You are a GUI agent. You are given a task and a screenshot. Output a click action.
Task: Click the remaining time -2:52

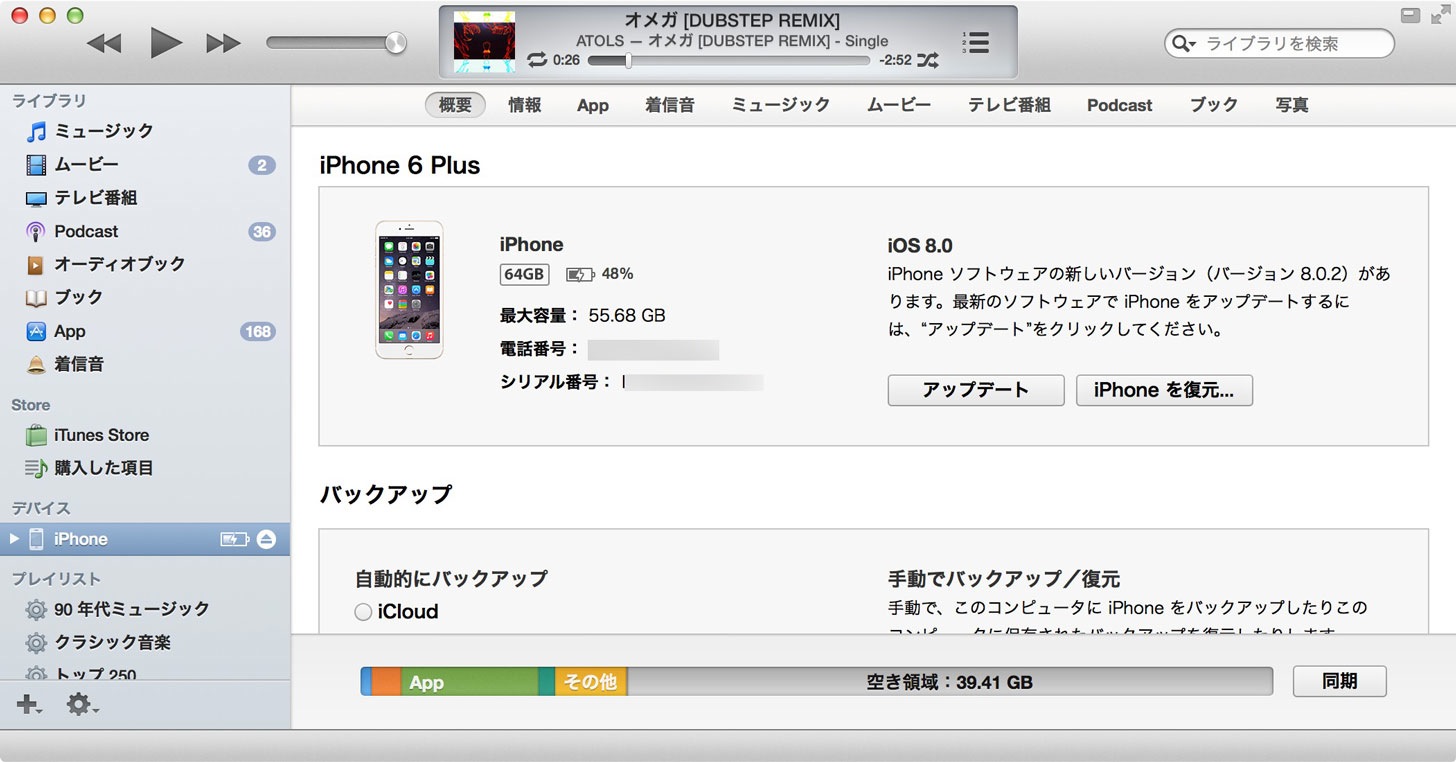895,60
